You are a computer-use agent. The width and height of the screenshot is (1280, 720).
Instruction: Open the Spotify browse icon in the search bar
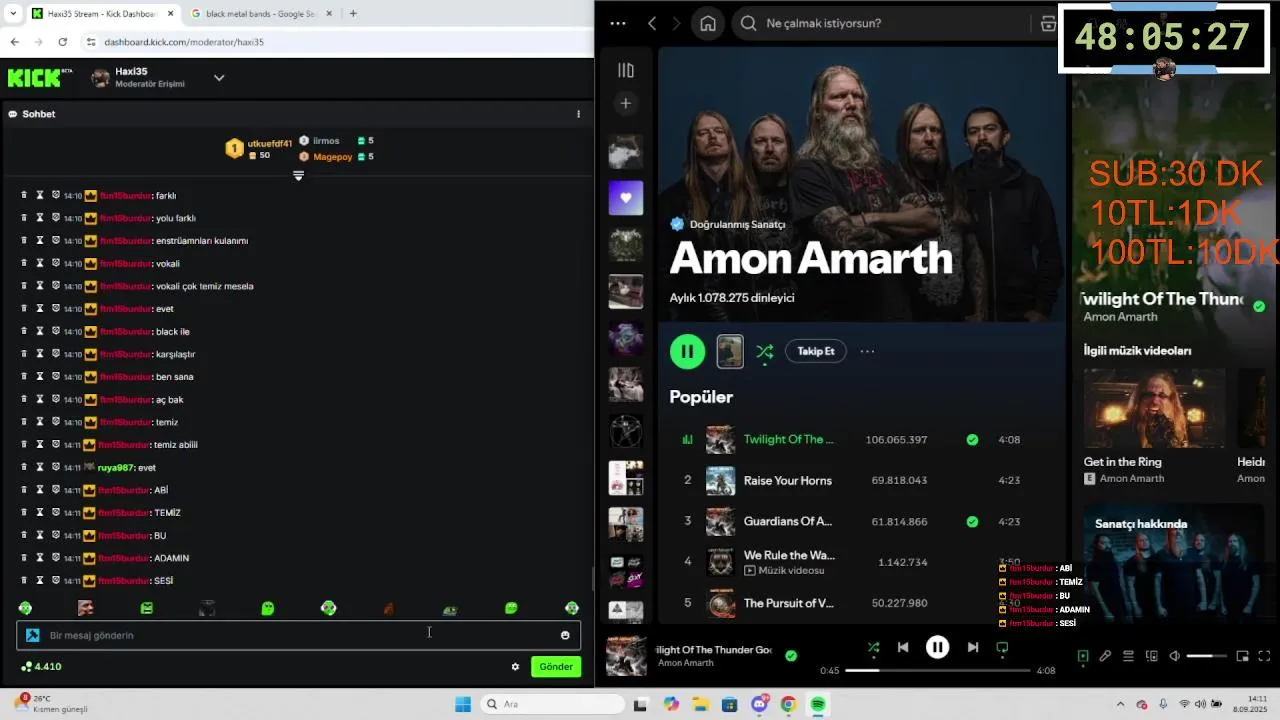[1048, 23]
